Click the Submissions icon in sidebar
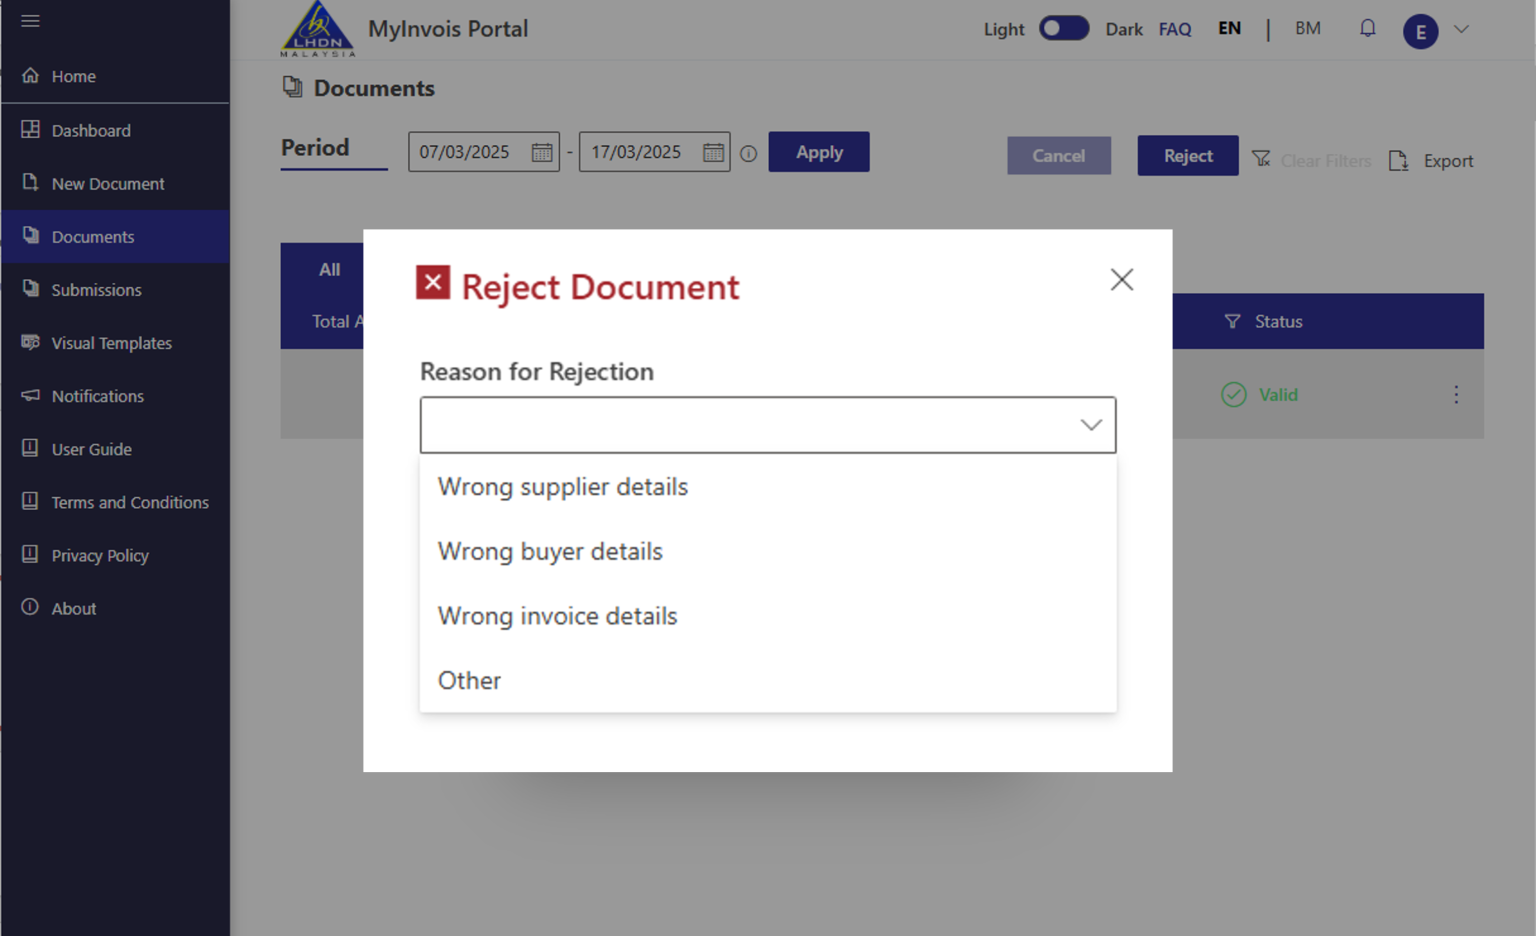This screenshot has height=936, width=1536. pos(31,289)
